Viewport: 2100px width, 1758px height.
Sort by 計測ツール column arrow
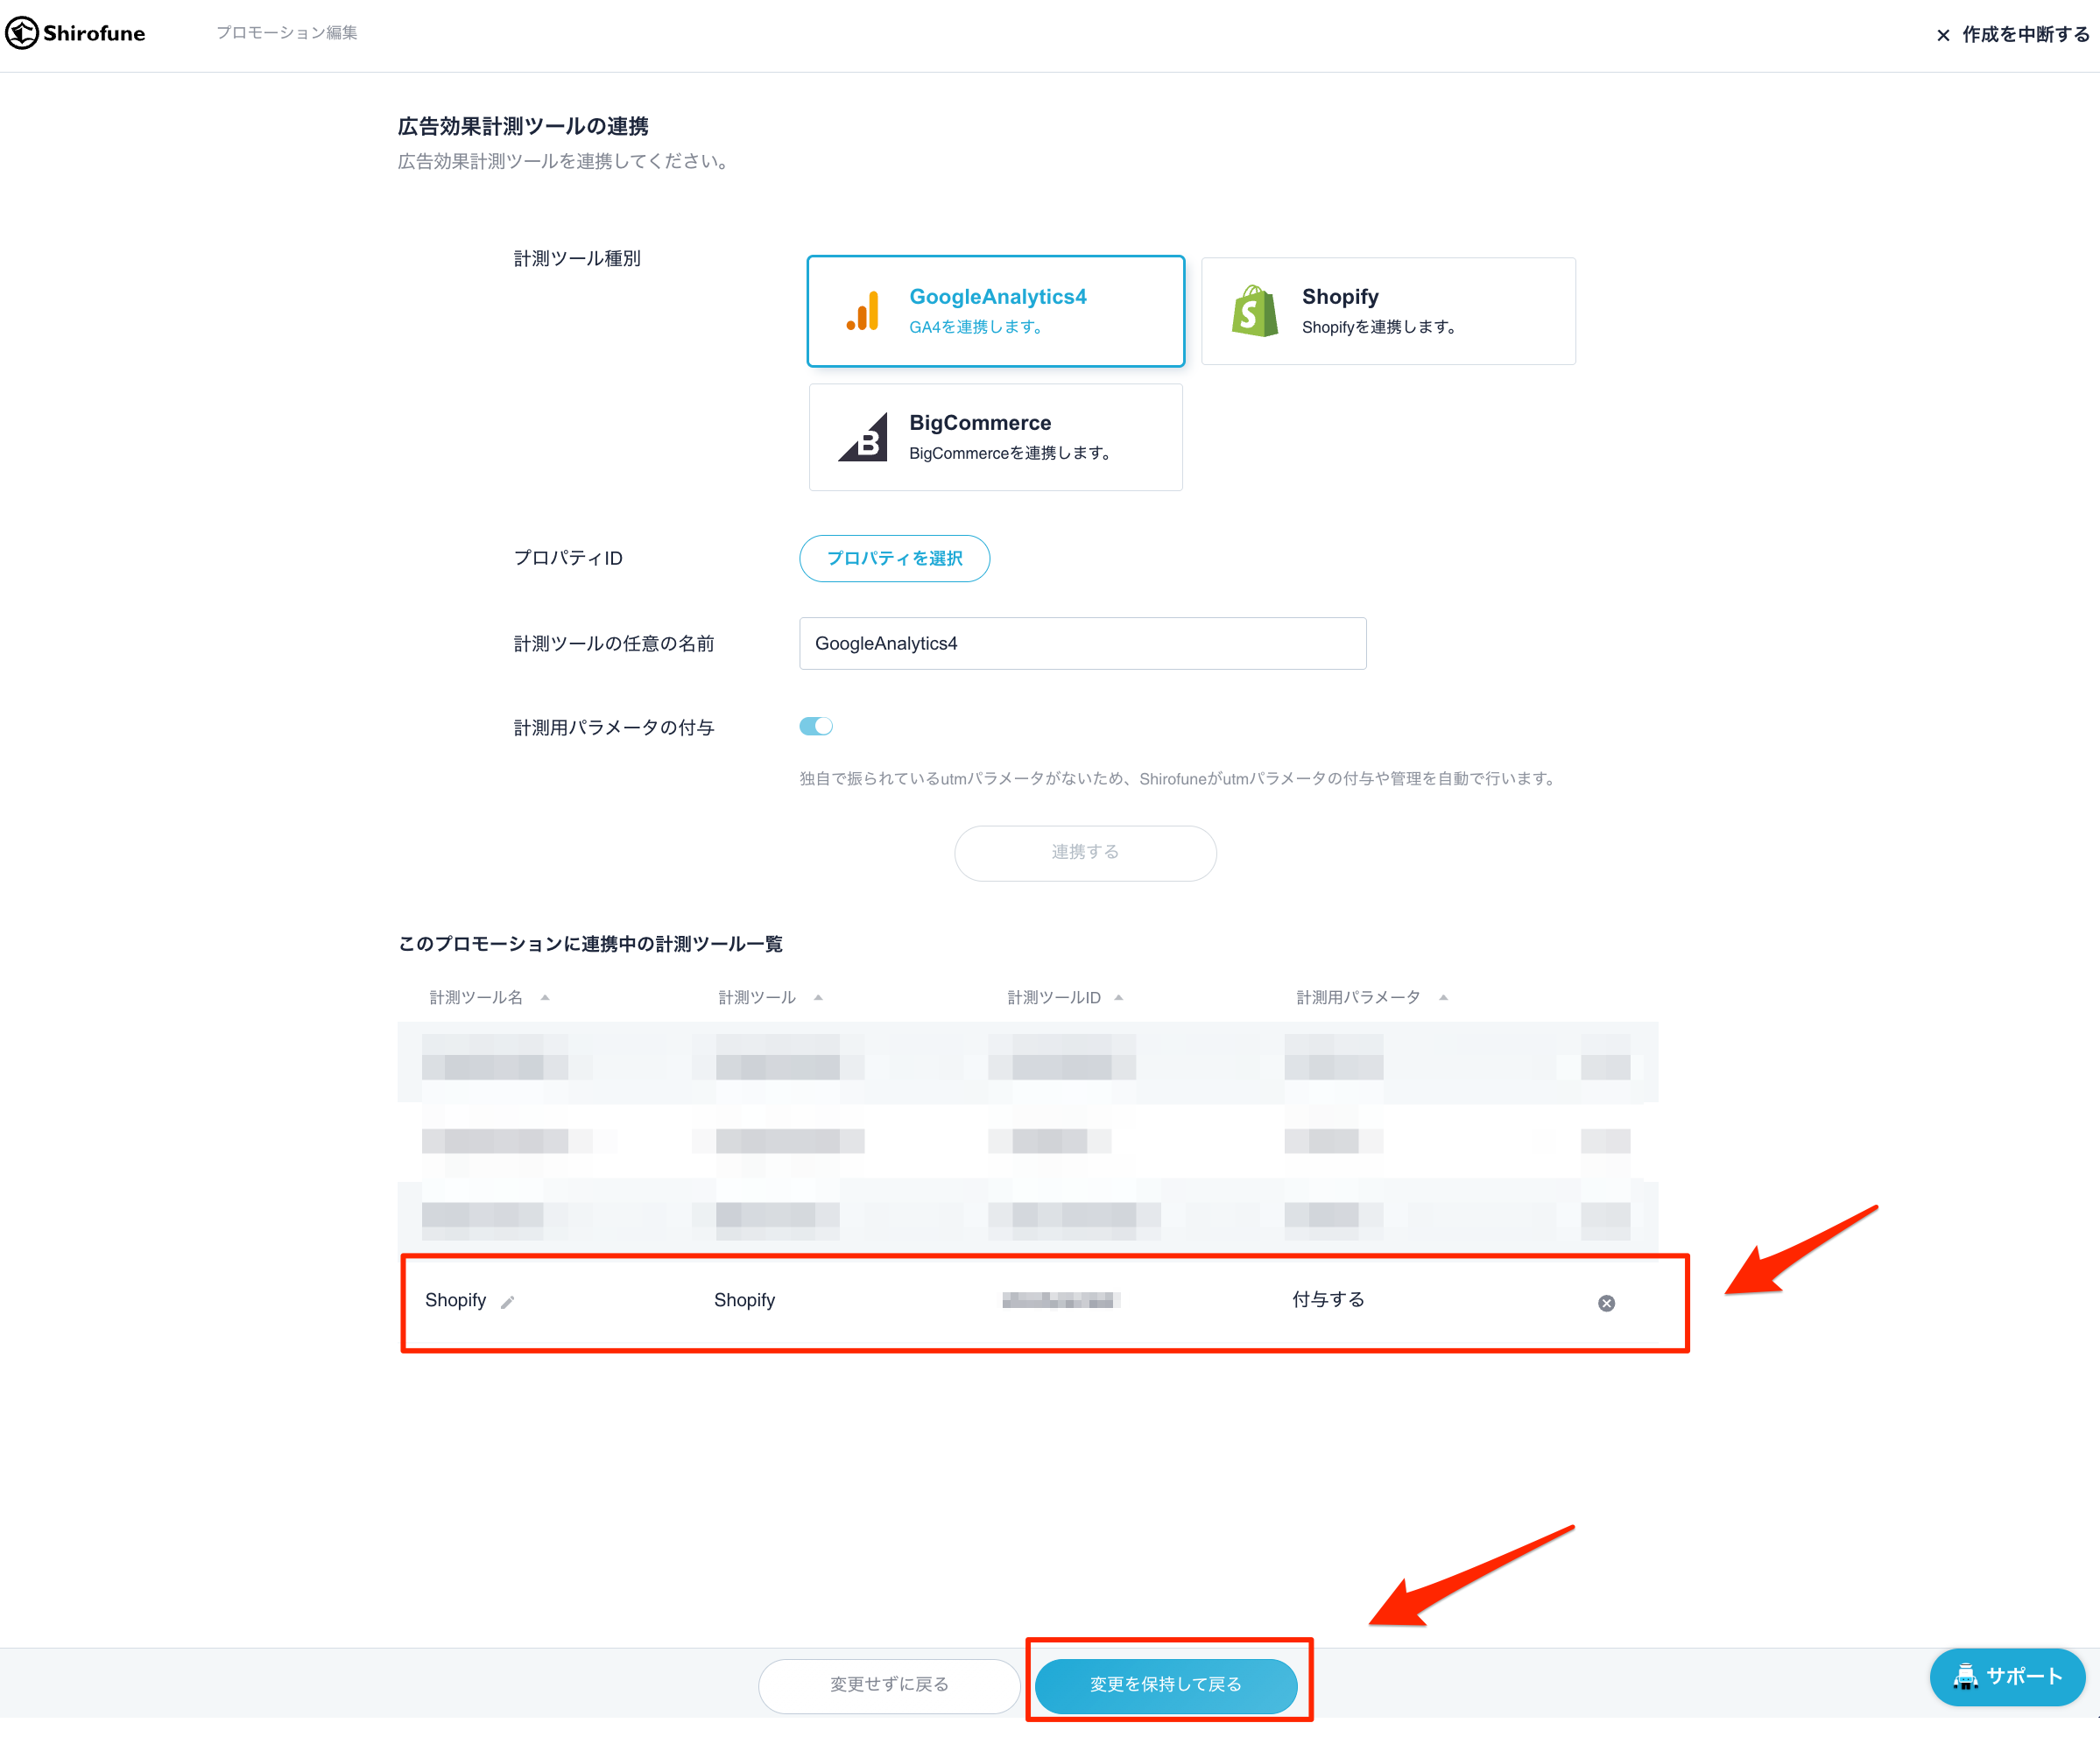pyautogui.click(x=818, y=997)
